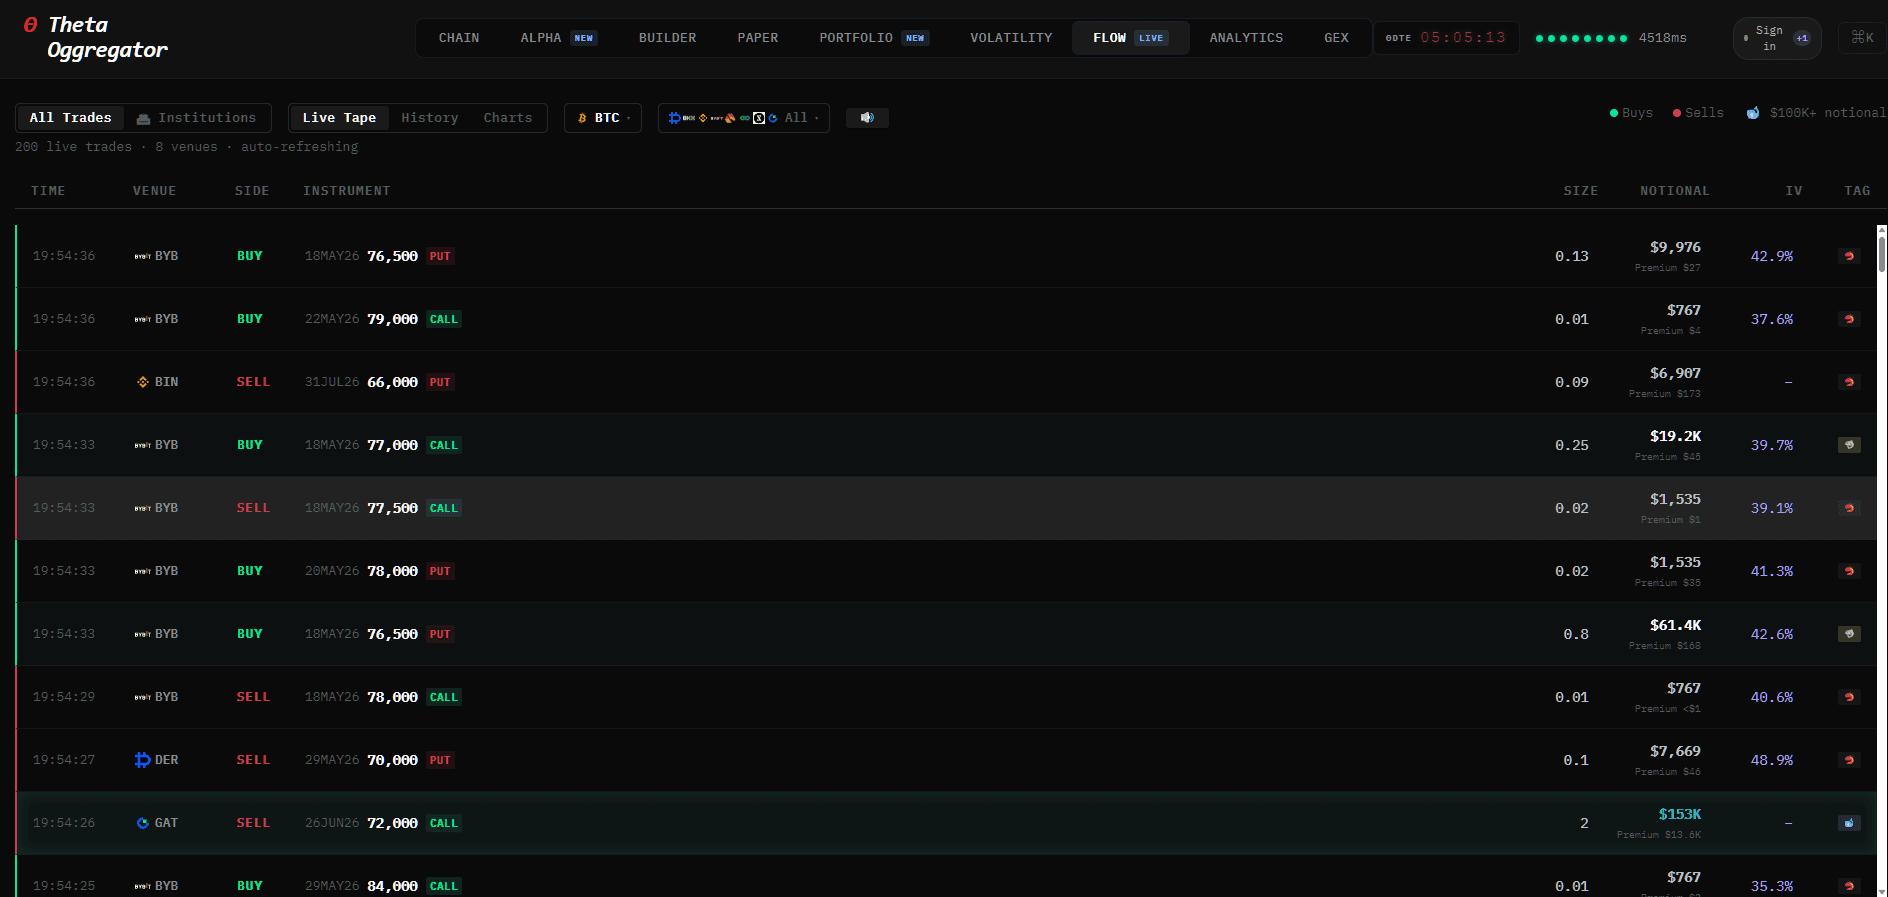Sort by the IV column header
The width and height of the screenshot is (1888, 897).
1794,191
